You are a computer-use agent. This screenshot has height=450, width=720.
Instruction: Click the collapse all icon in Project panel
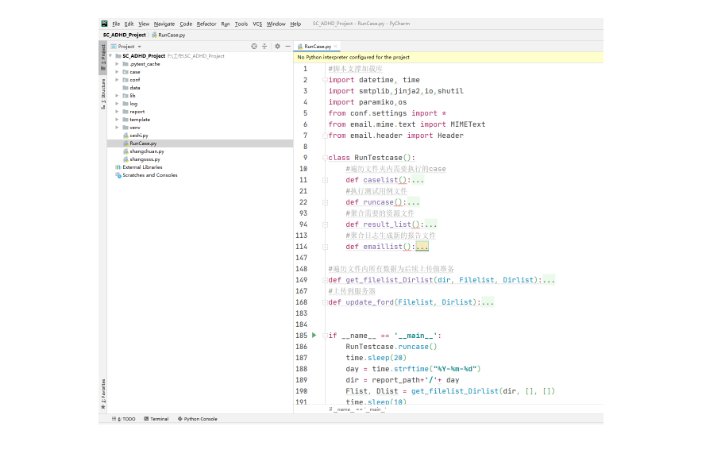pos(263,46)
